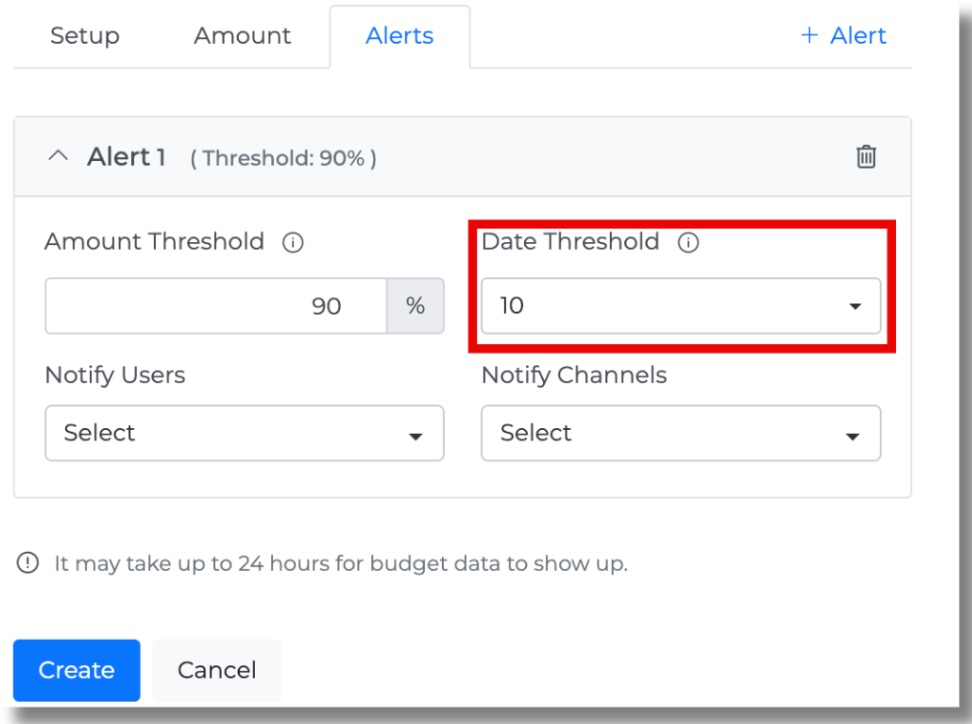
Task: Click the Alert 1 header title
Action: click(x=126, y=157)
